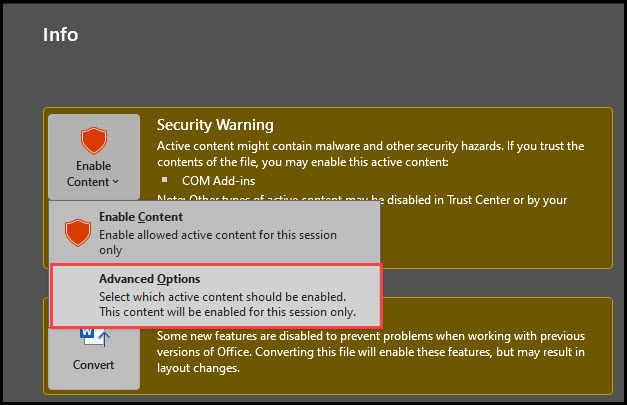Click the 'layout changes.' text line
This screenshot has width=627, height=405.
coord(198,368)
